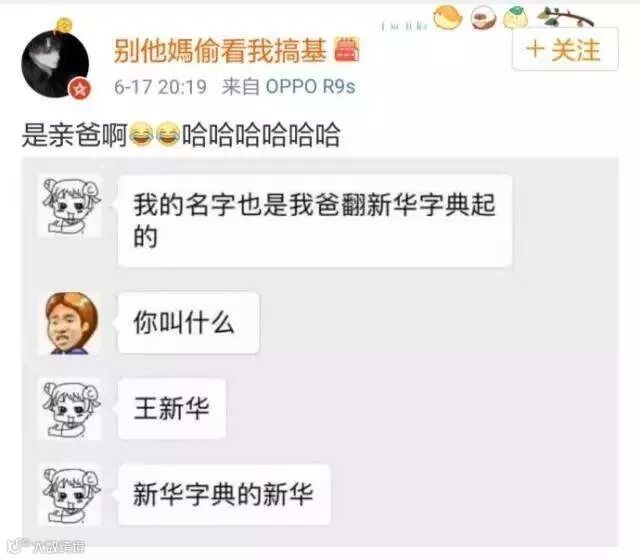This screenshot has width=640, height=560.
Task: Click the verified badge on the avatar
Action: pos(80,89)
